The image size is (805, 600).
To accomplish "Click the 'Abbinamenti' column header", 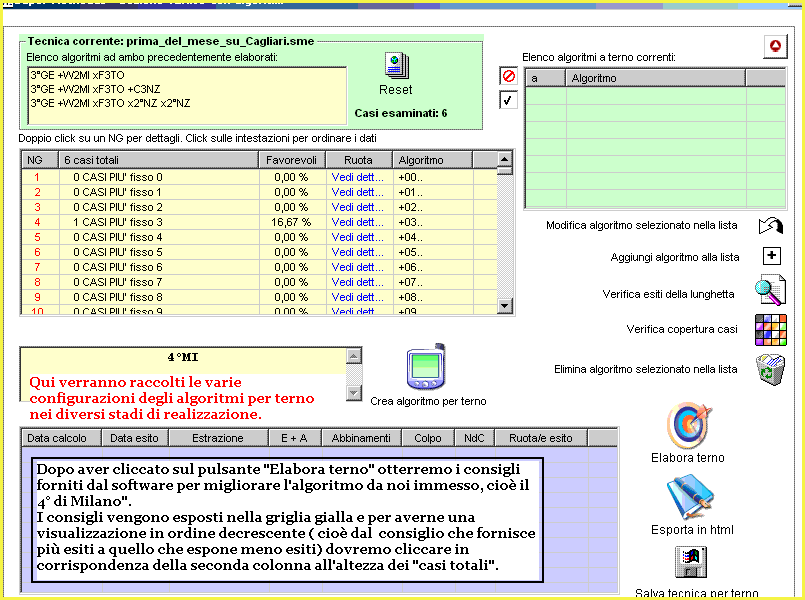I will (361, 438).
